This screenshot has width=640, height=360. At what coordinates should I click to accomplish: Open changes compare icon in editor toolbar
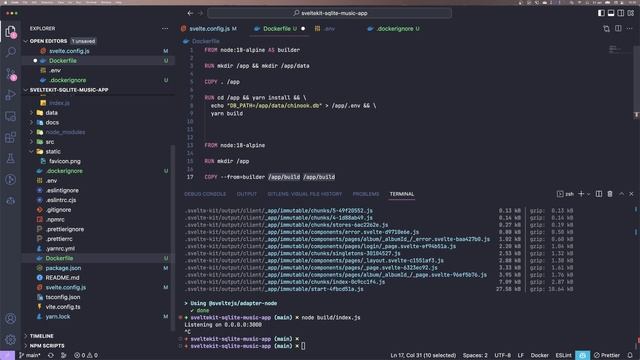point(607,29)
